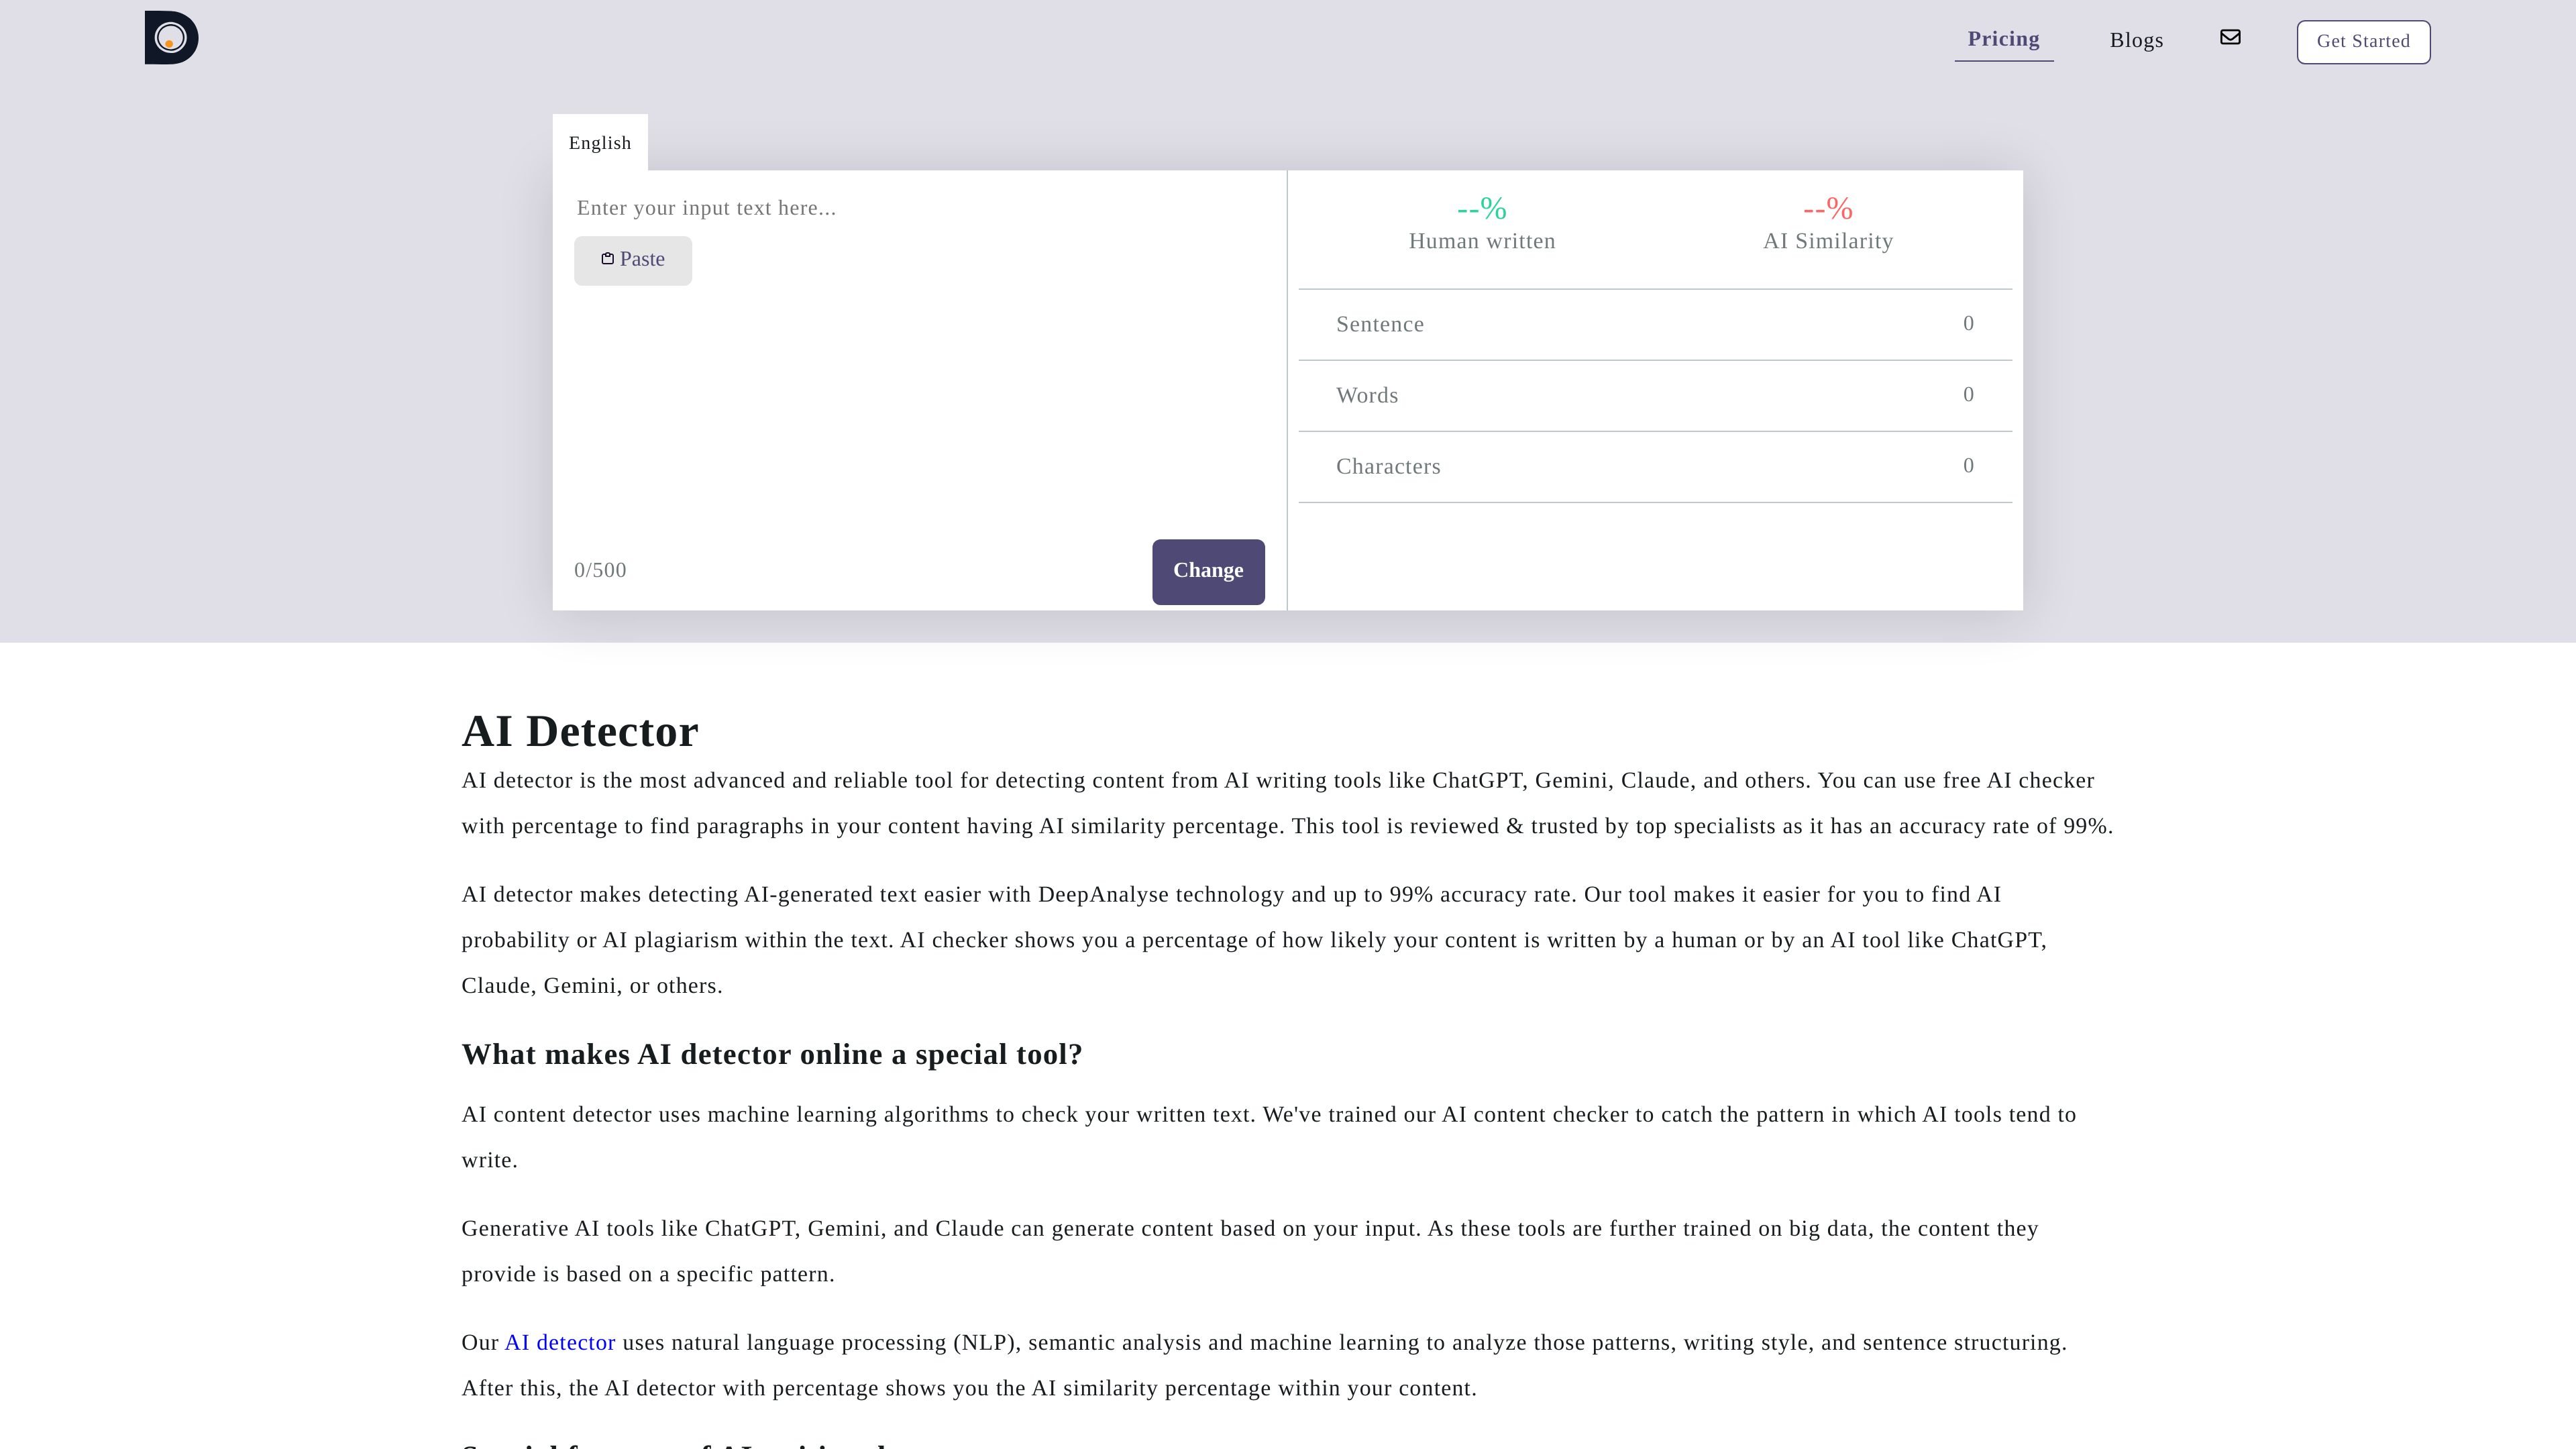Click the AI Similarity percentage
Image resolution: width=2576 pixels, height=1449 pixels.
click(1827, 208)
